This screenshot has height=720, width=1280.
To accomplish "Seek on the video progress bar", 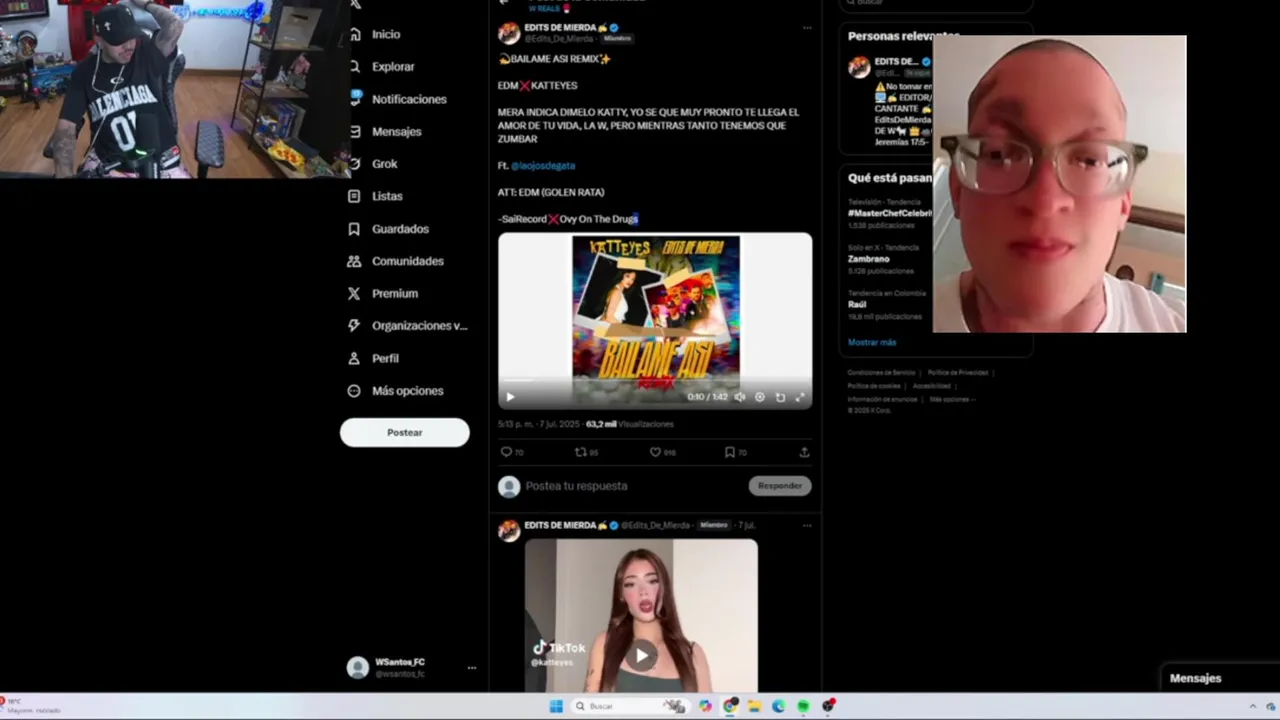I will [655, 381].
